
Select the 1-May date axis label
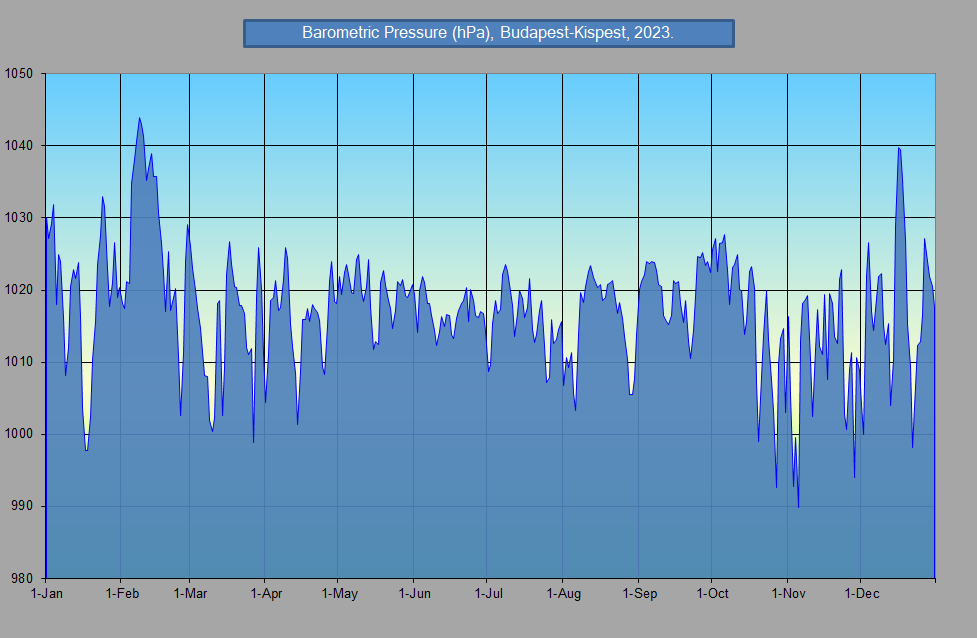(x=338, y=594)
